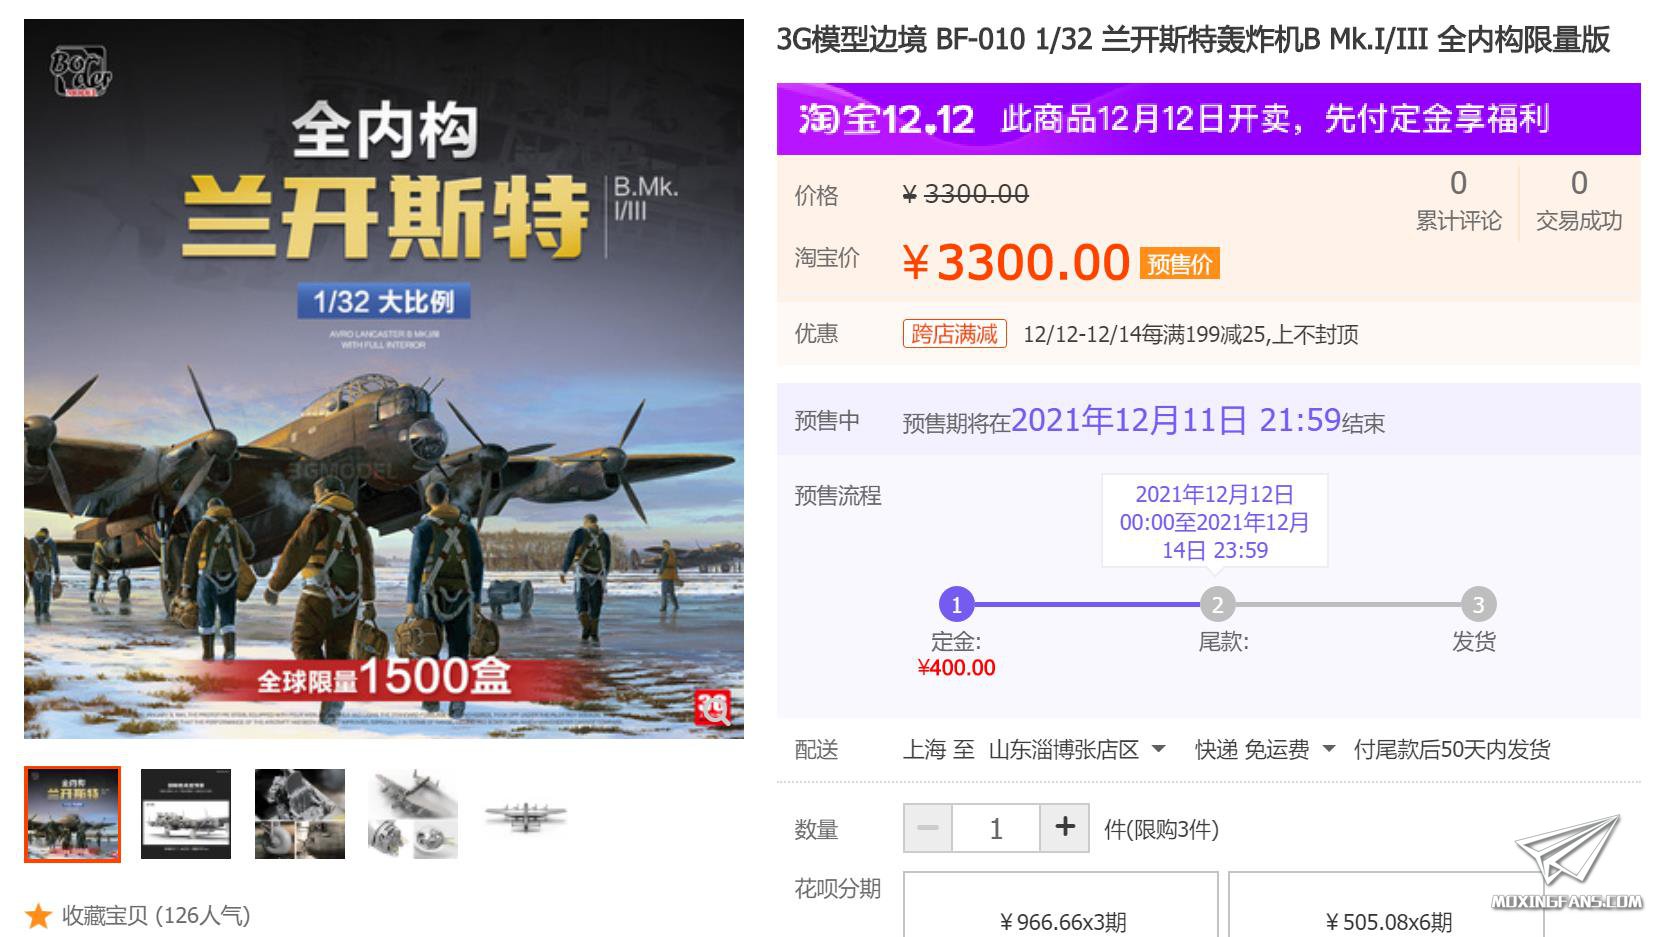Open the 交易成功 transaction count

coord(1578,200)
